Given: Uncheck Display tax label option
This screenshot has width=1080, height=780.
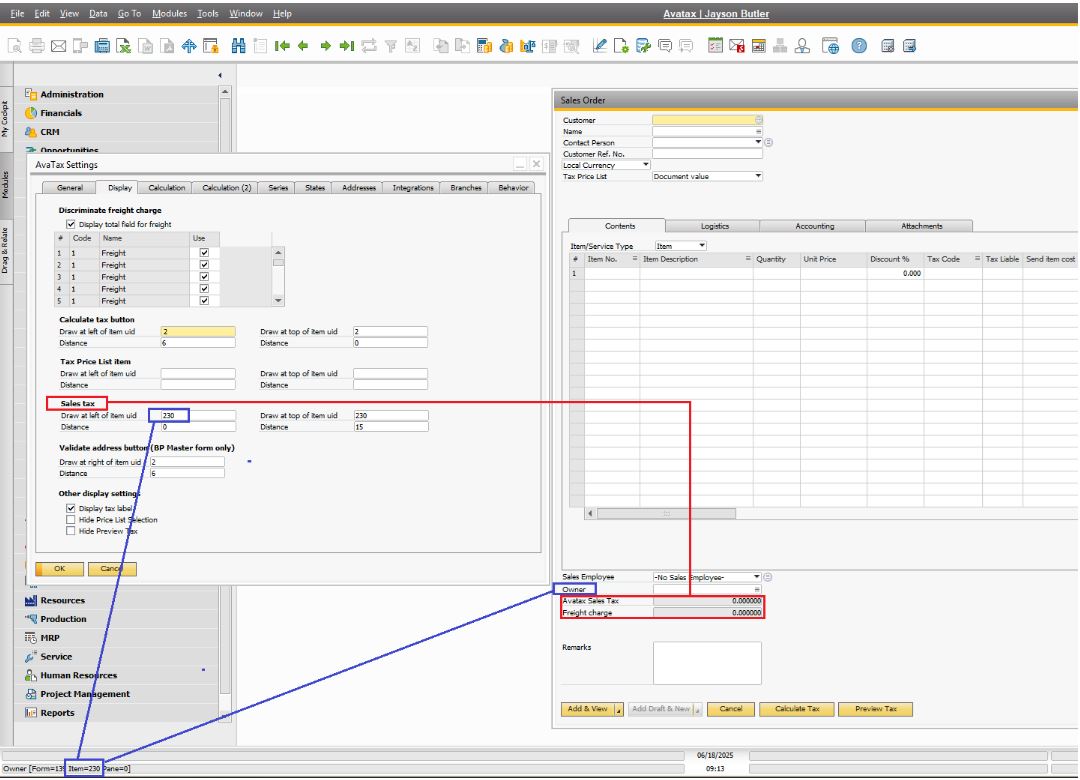Looking at the screenshot, I should click(70, 508).
